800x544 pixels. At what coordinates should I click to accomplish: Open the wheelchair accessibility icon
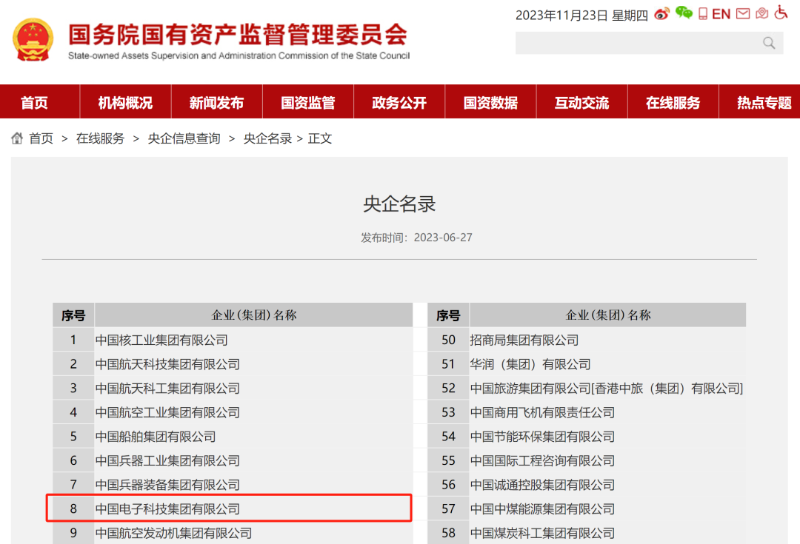[781, 12]
